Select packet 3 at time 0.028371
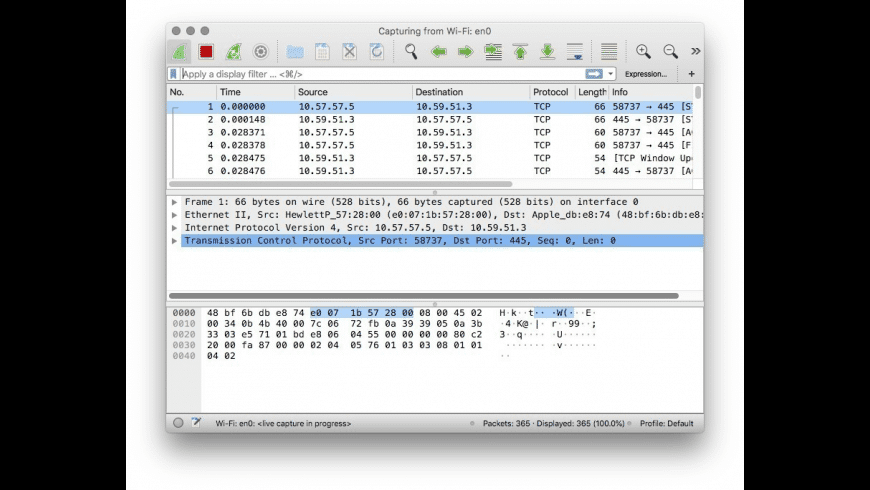The width and height of the screenshot is (870, 490). coord(430,132)
